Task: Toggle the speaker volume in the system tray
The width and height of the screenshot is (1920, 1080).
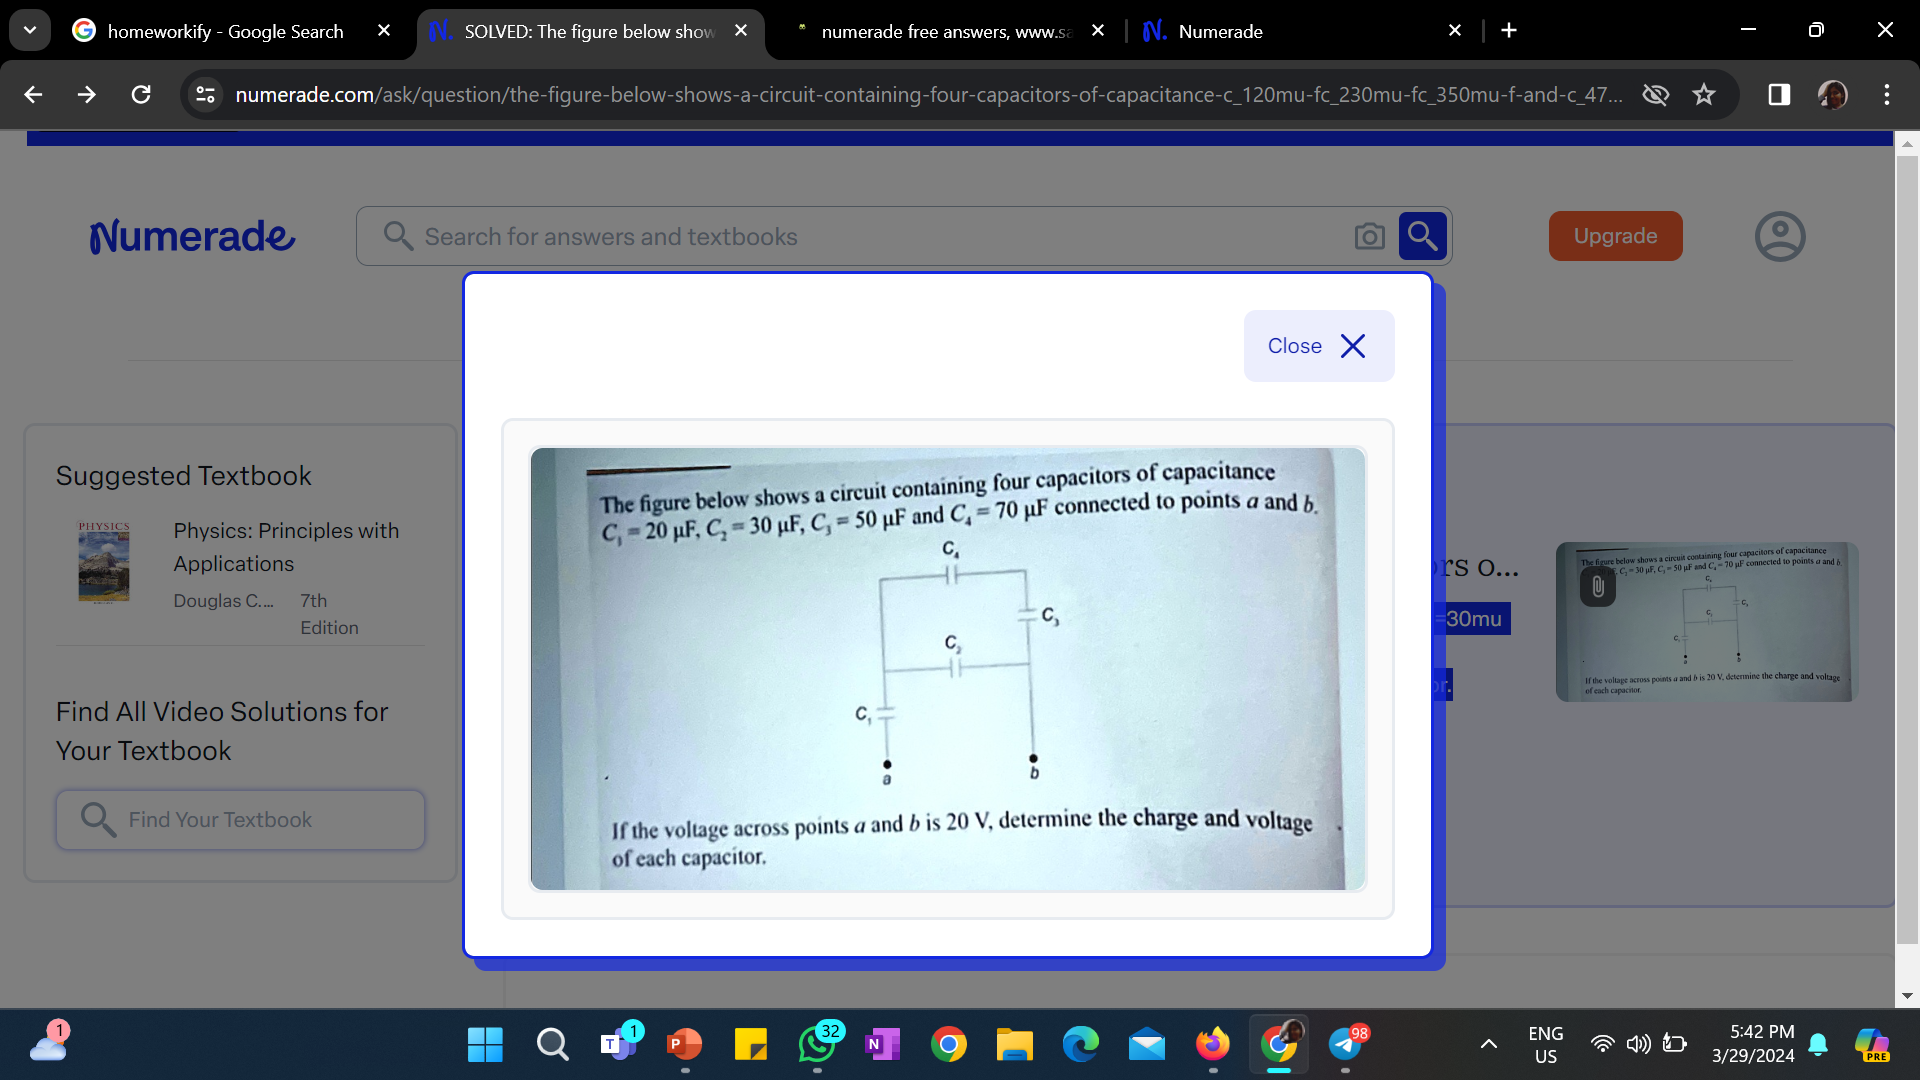Action: pos(1638,1044)
